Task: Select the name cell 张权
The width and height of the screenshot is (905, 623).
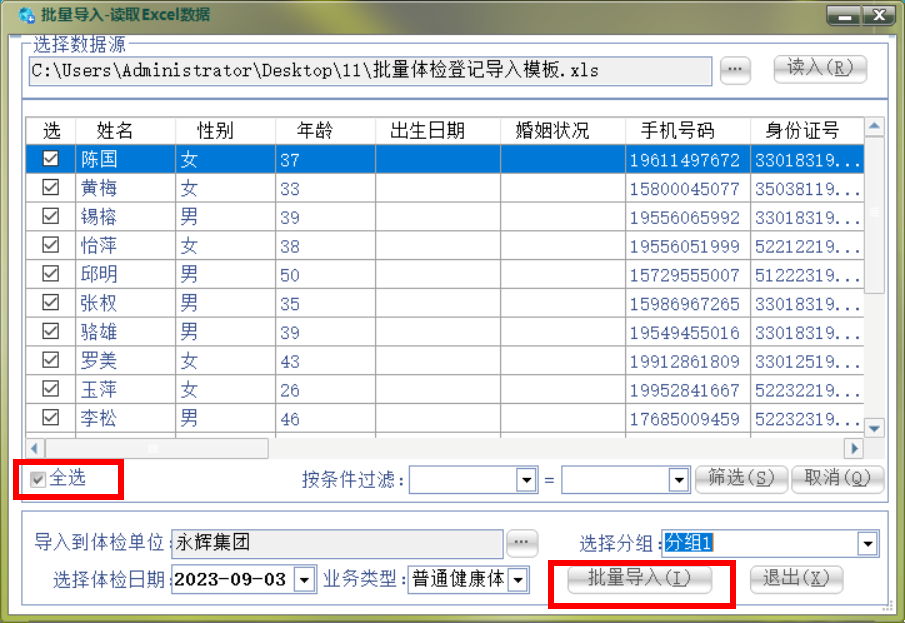Action: [125, 303]
